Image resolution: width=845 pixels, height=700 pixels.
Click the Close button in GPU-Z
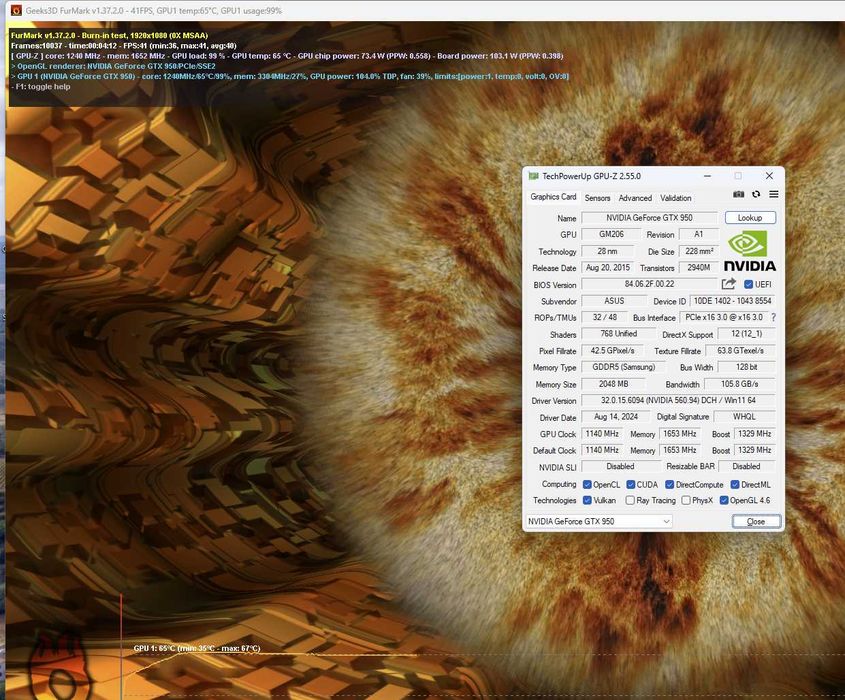756,521
